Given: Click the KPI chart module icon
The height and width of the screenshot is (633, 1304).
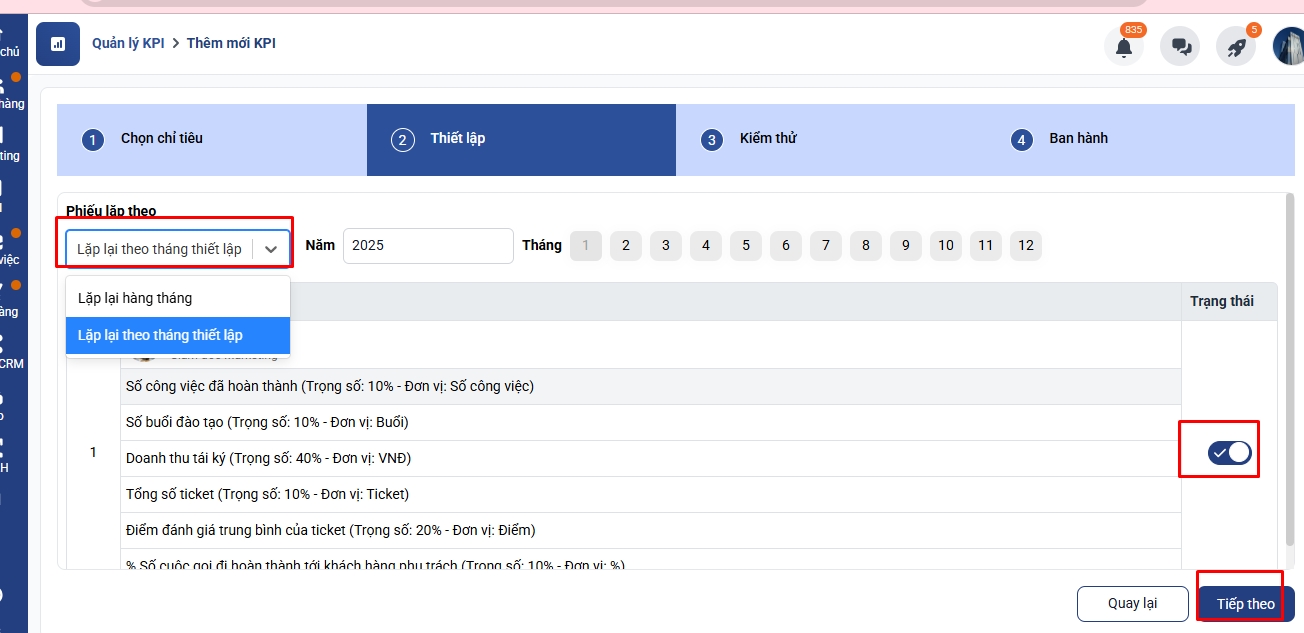Looking at the screenshot, I should click(58, 44).
